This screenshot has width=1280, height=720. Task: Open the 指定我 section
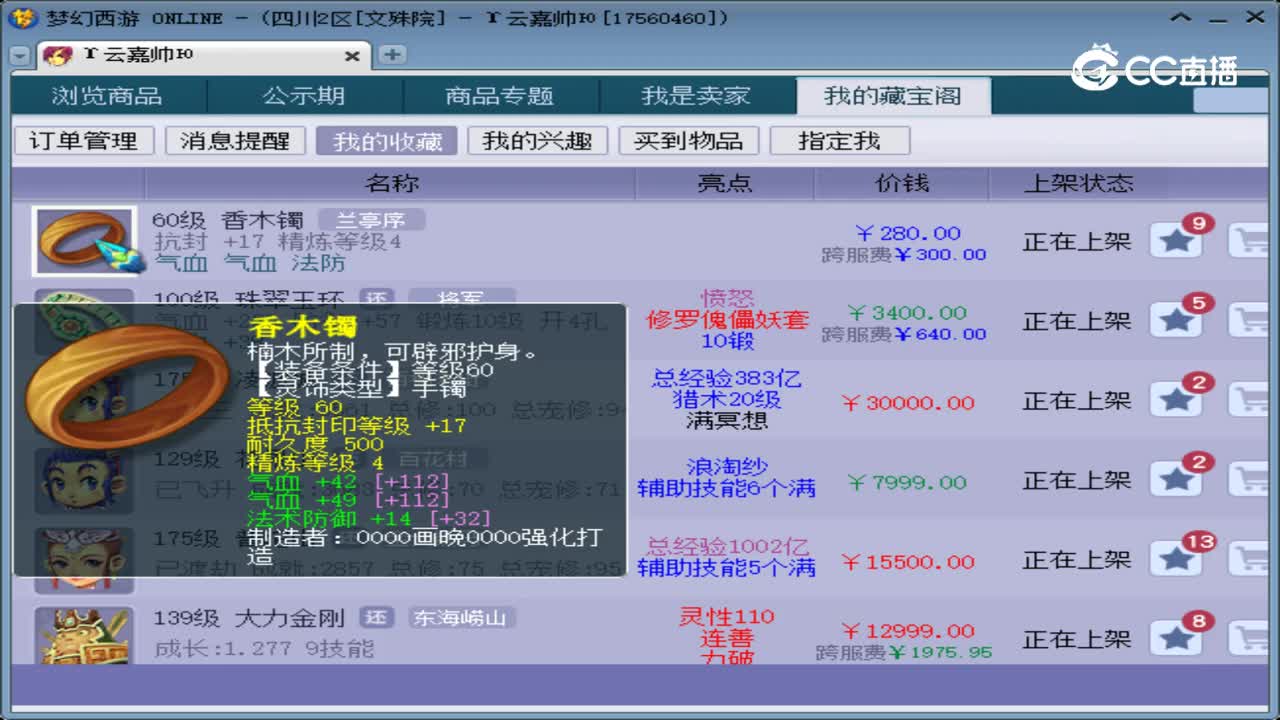point(839,141)
